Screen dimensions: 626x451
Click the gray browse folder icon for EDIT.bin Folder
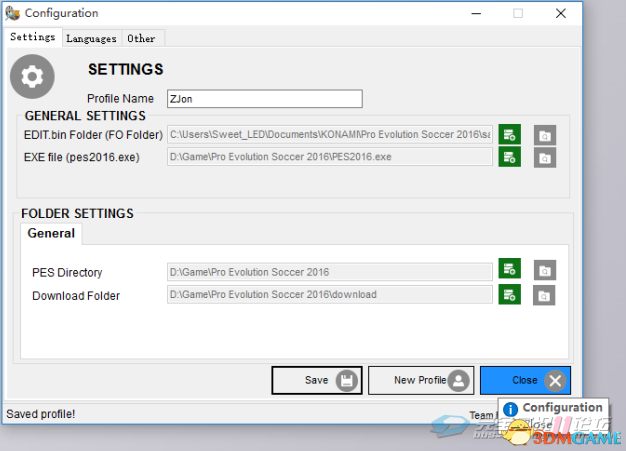click(x=545, y=135)
